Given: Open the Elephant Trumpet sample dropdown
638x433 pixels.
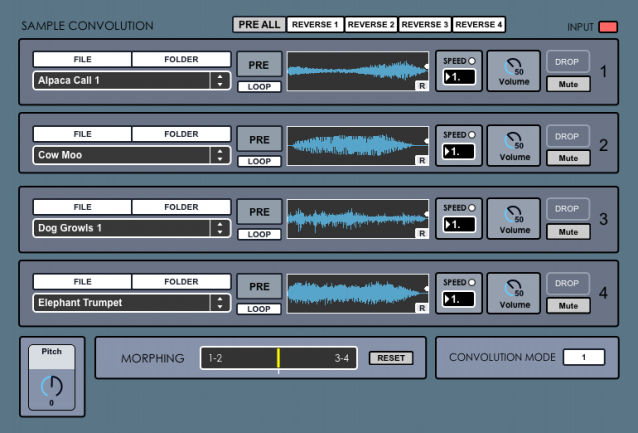Looking at the screenshot, I should [132, 303].
